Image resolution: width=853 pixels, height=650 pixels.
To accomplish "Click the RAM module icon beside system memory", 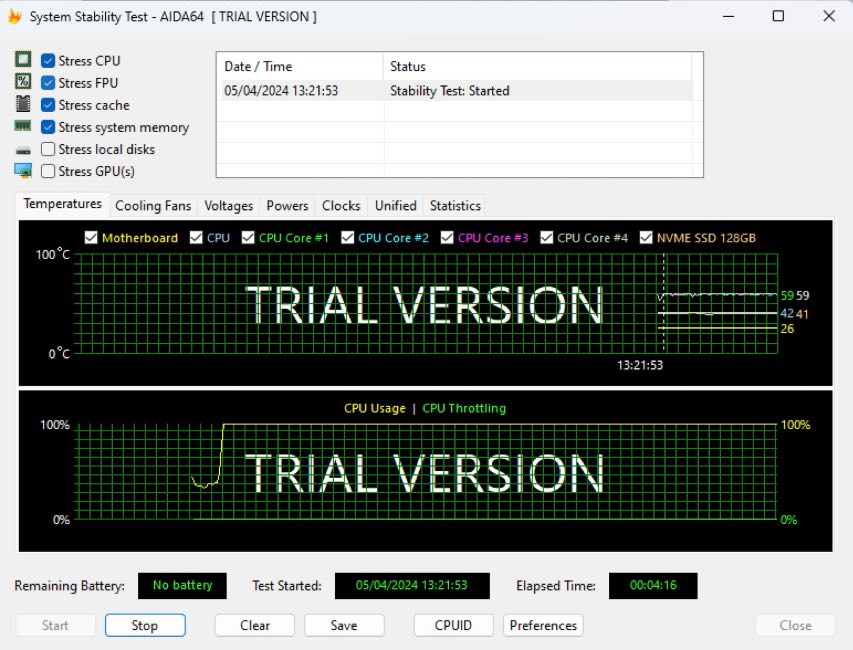I will click(23, 126).
